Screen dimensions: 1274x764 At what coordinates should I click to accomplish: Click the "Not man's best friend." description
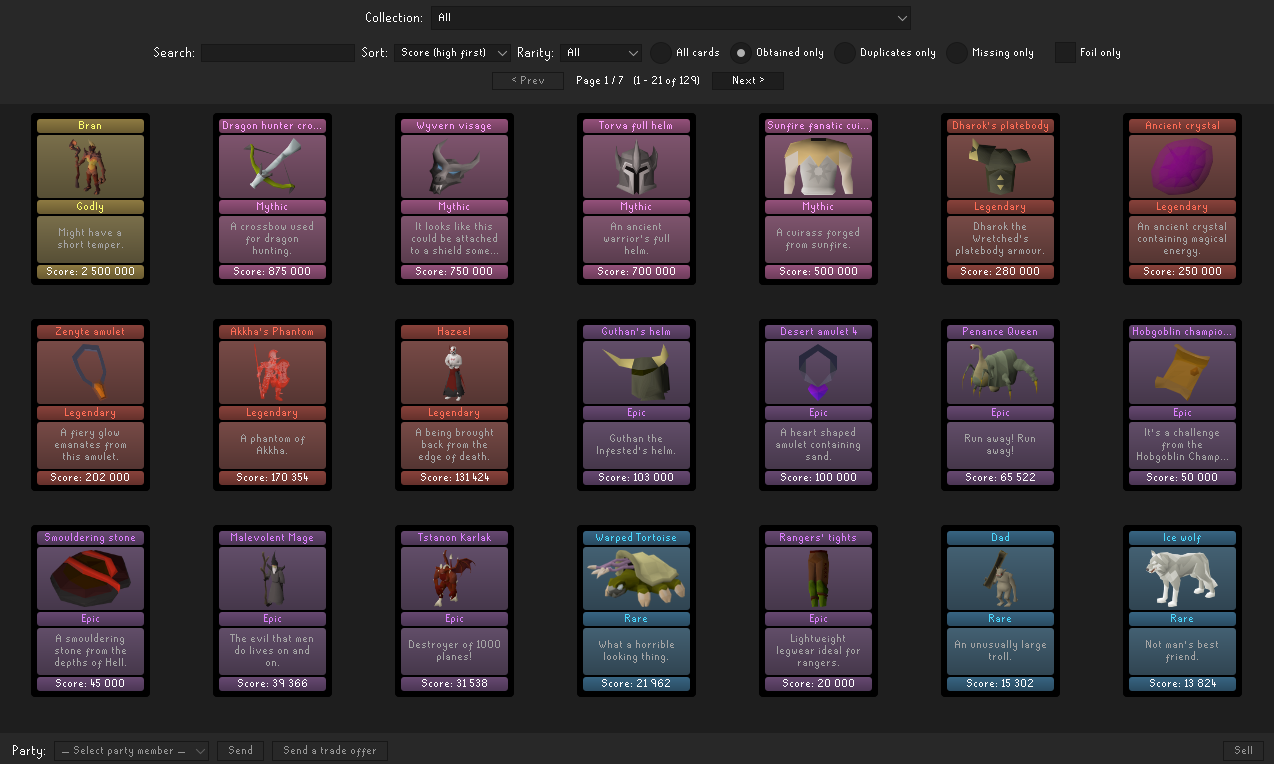coord(1182,651)
